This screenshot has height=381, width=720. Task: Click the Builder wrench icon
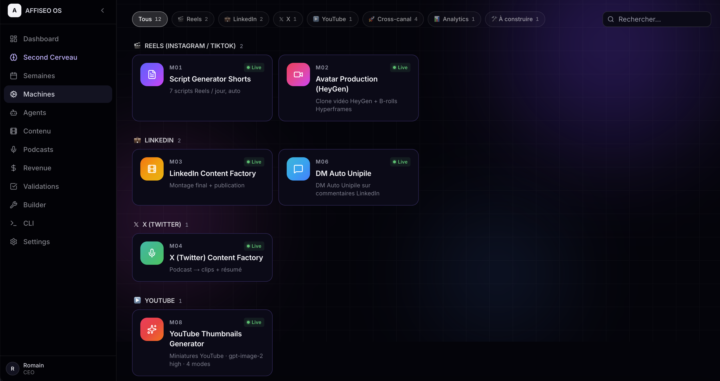[x=14, y=205]
